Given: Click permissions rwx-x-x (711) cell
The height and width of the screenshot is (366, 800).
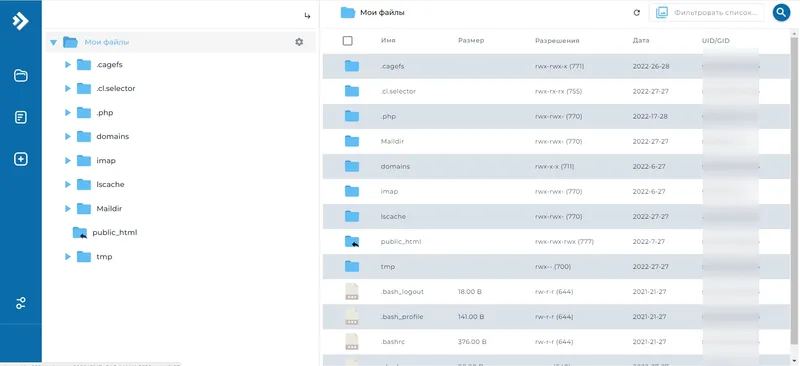Looking at the screenshot, I should 554,166.
